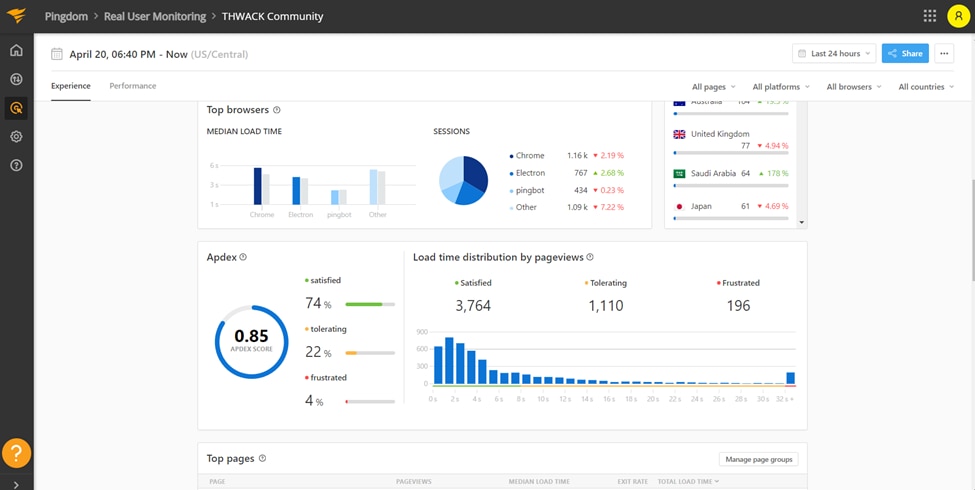The image size is (975, 490).
Task: Click the countries list scroll down arrow
Action: 802,222
